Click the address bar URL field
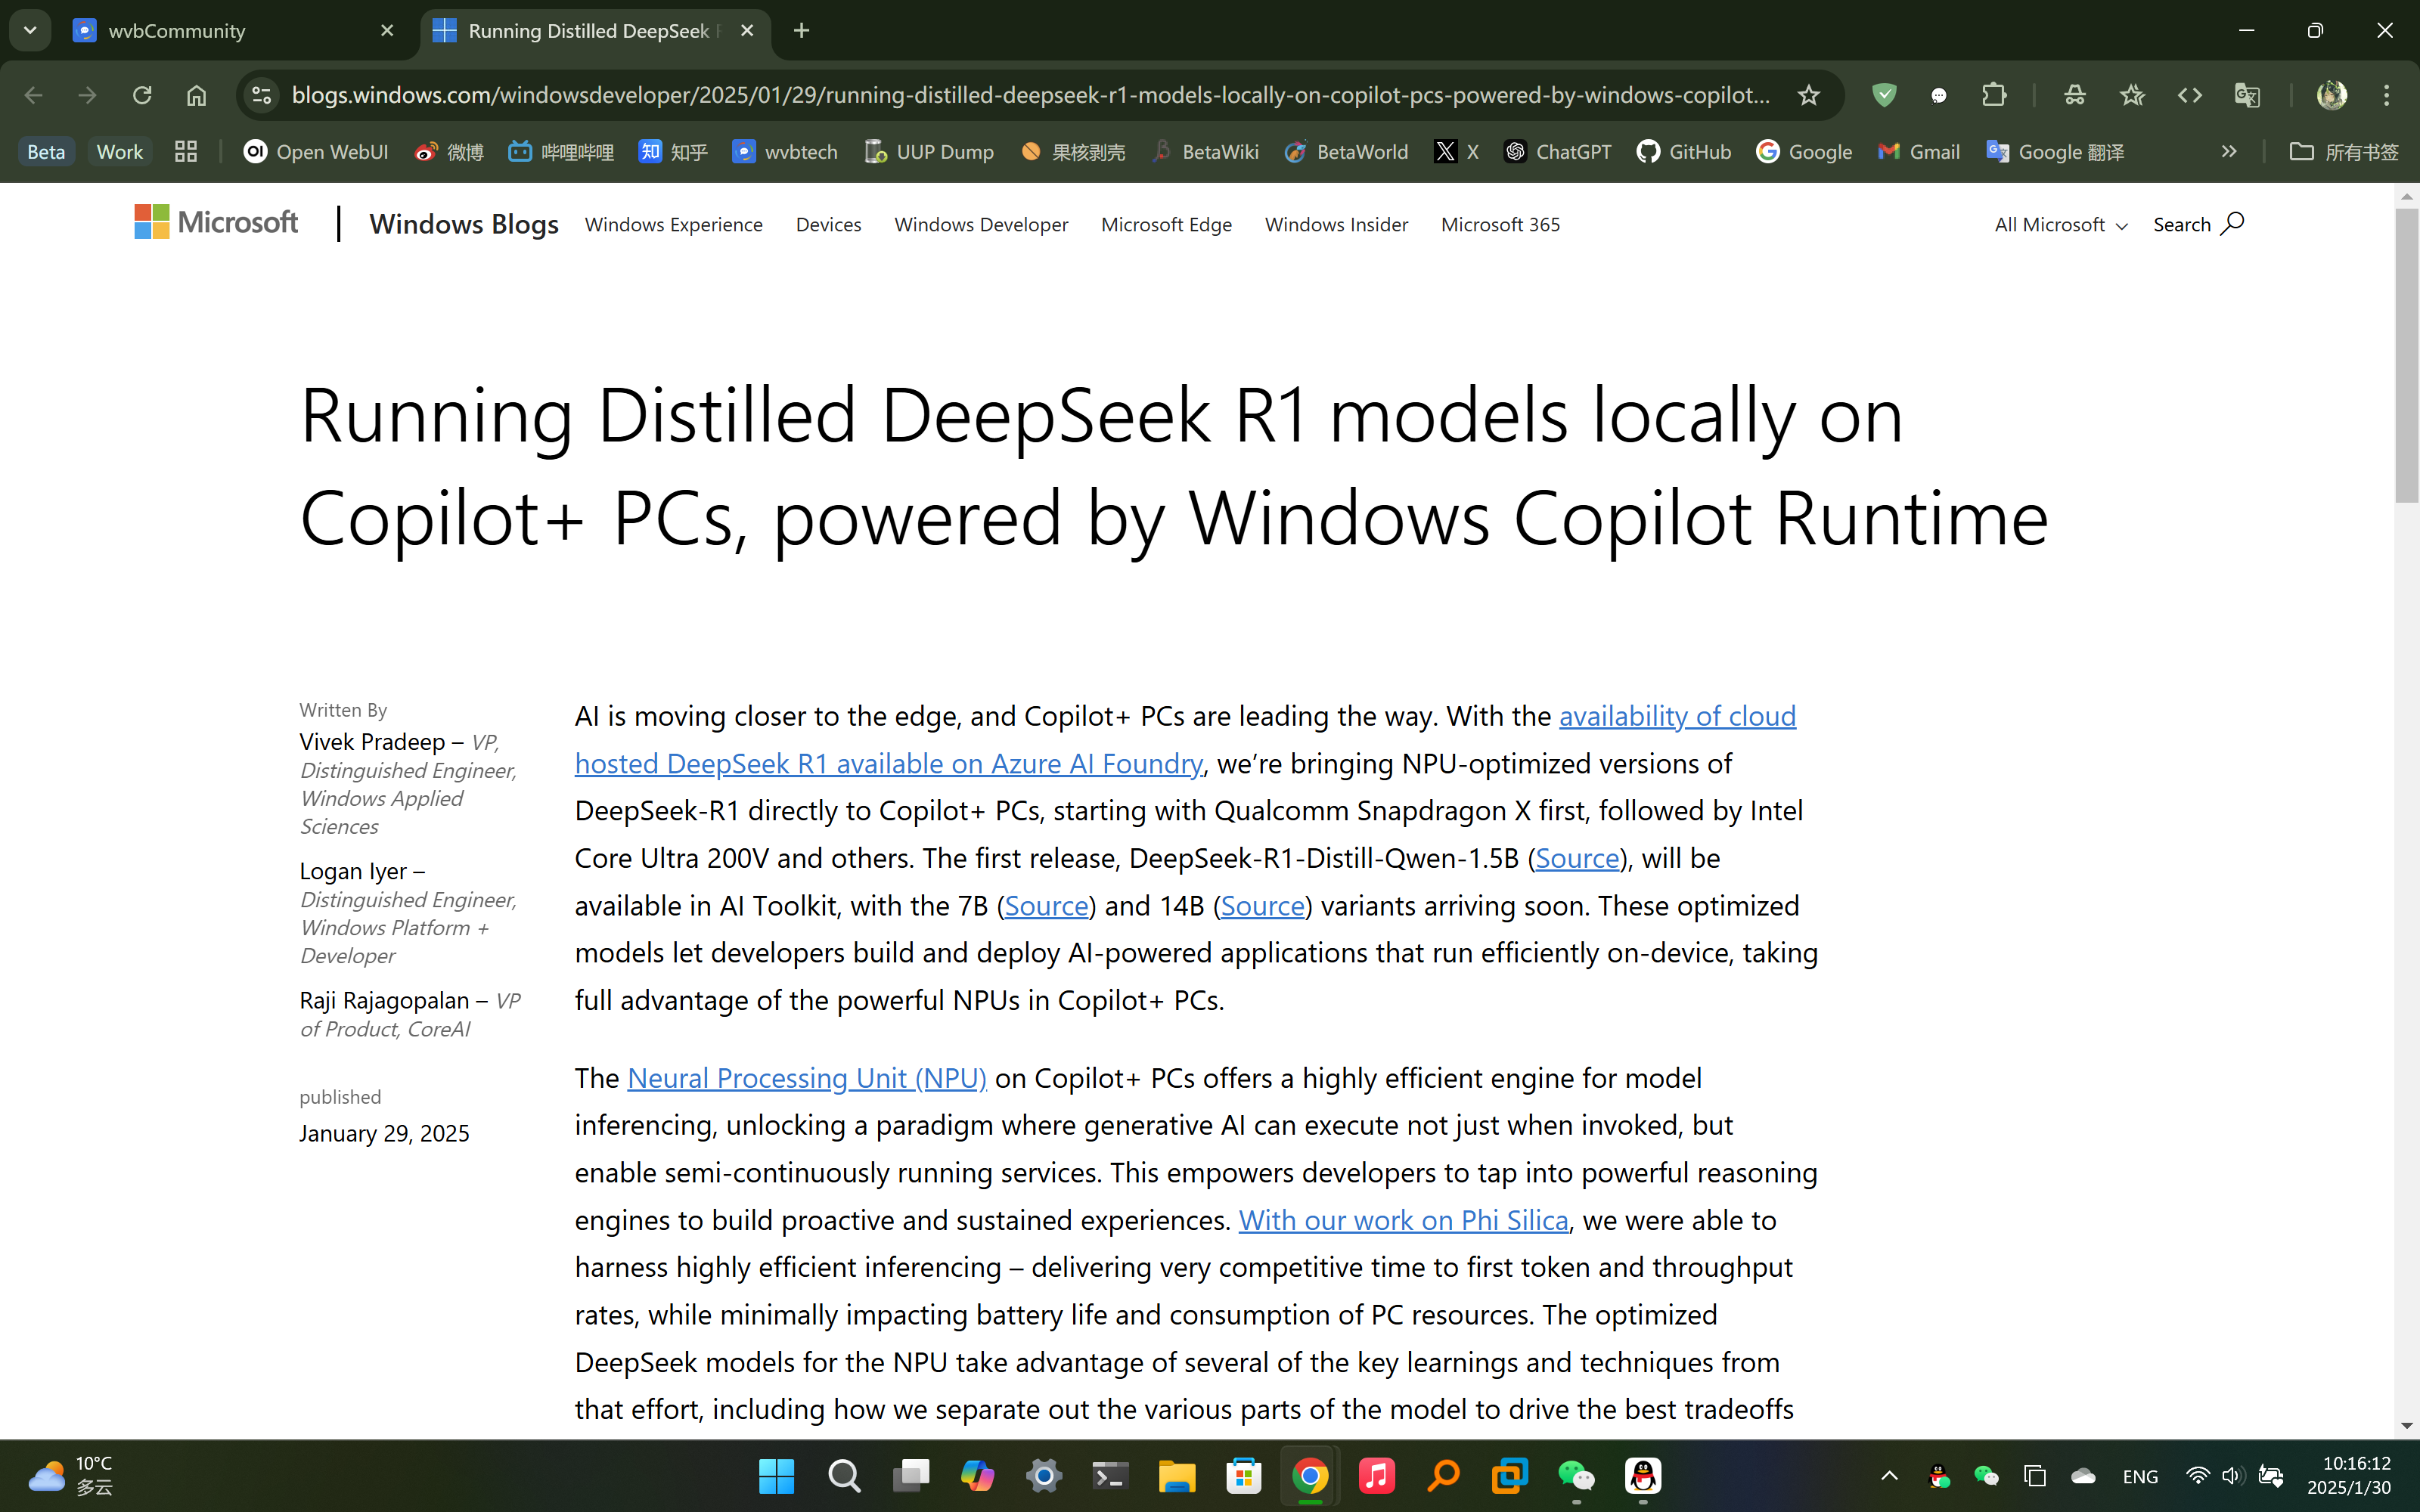Viewport: 2420px width, 1512px height. (1030, 95)
